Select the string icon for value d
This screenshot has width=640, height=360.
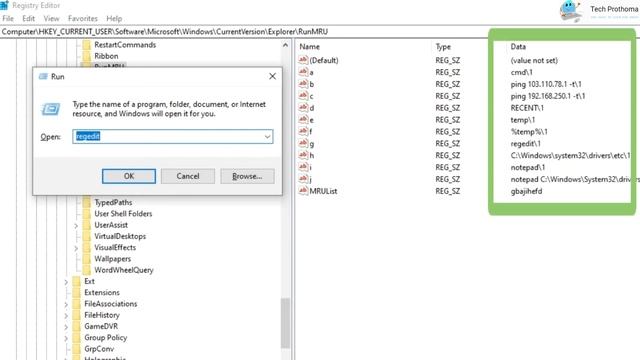click(x=303, y=107)
